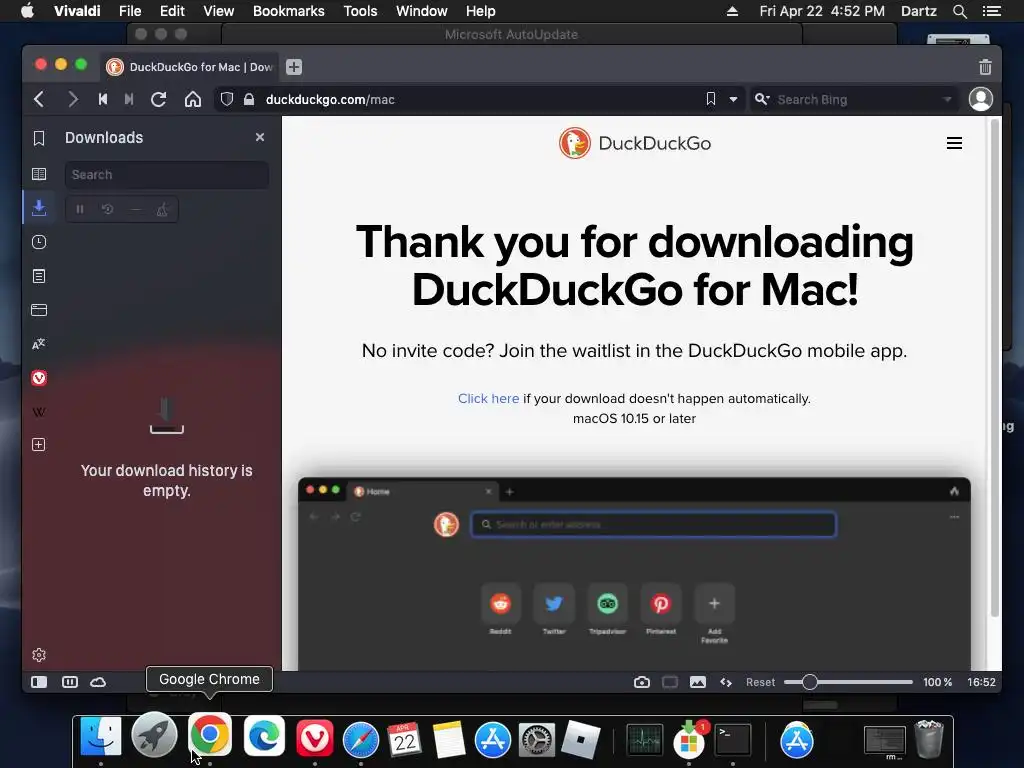Open the File menu
1024x768 pixels.
click(x=130, y=11)
